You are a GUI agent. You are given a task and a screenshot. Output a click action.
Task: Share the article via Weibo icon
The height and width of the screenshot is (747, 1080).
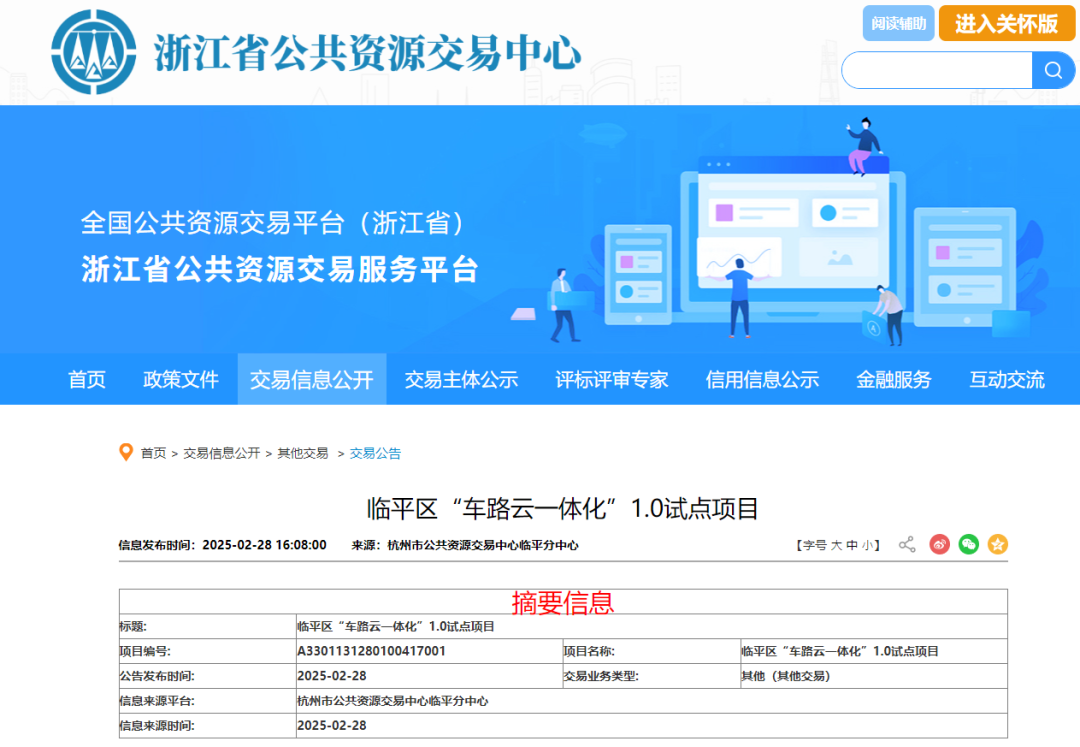click(939, 545)
